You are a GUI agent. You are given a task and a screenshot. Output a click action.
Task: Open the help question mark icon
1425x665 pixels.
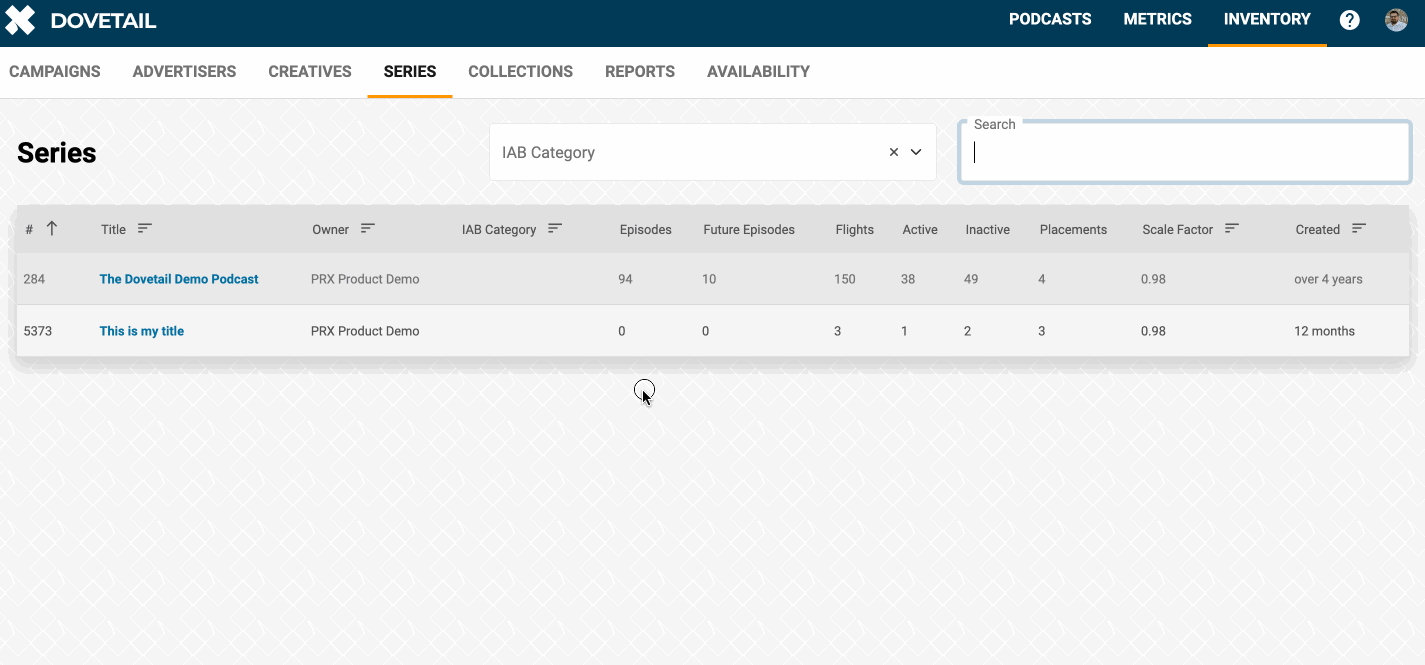pyautogui.click(x=1350, y=20)
